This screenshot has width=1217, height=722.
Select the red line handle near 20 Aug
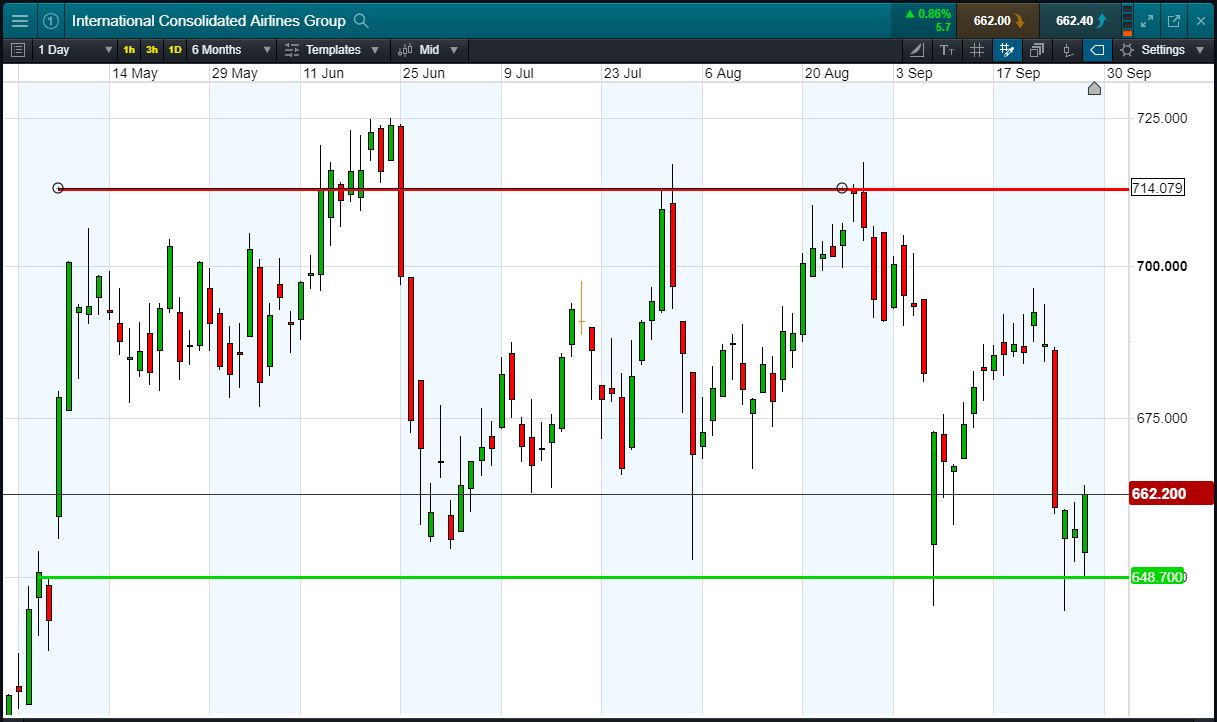pos(842,188)
